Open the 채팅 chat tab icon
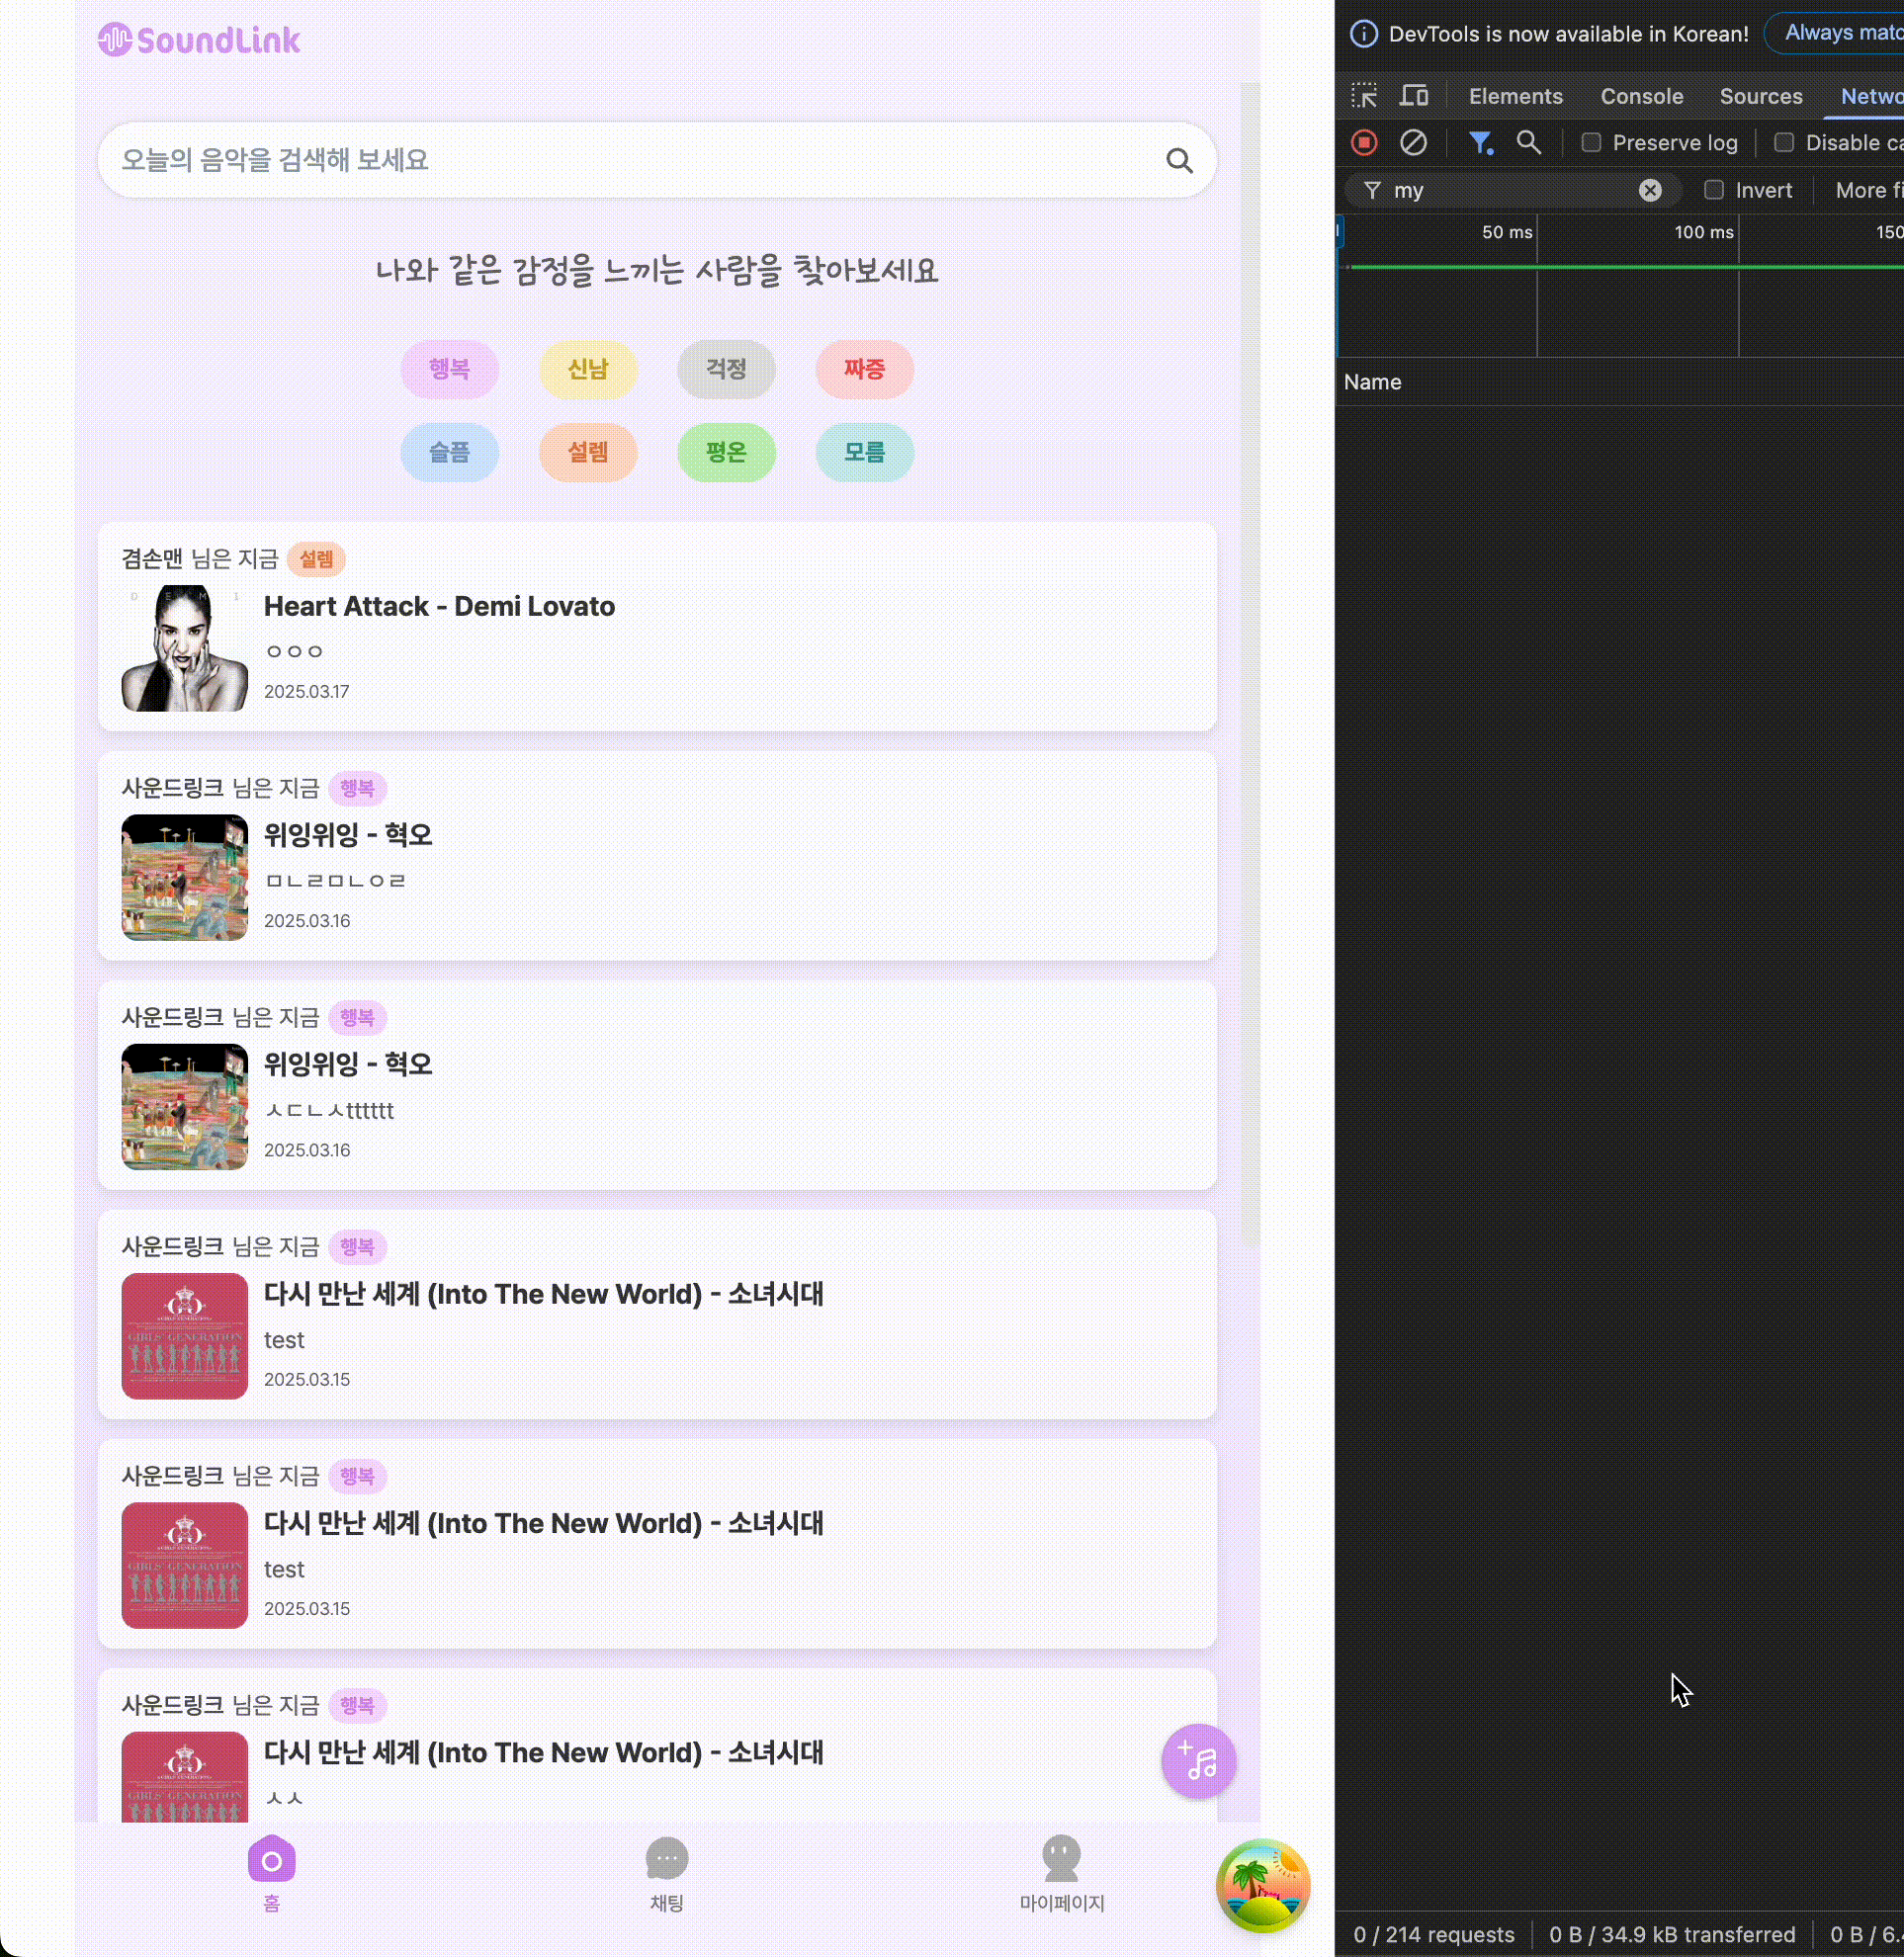 coord(666,1859)
